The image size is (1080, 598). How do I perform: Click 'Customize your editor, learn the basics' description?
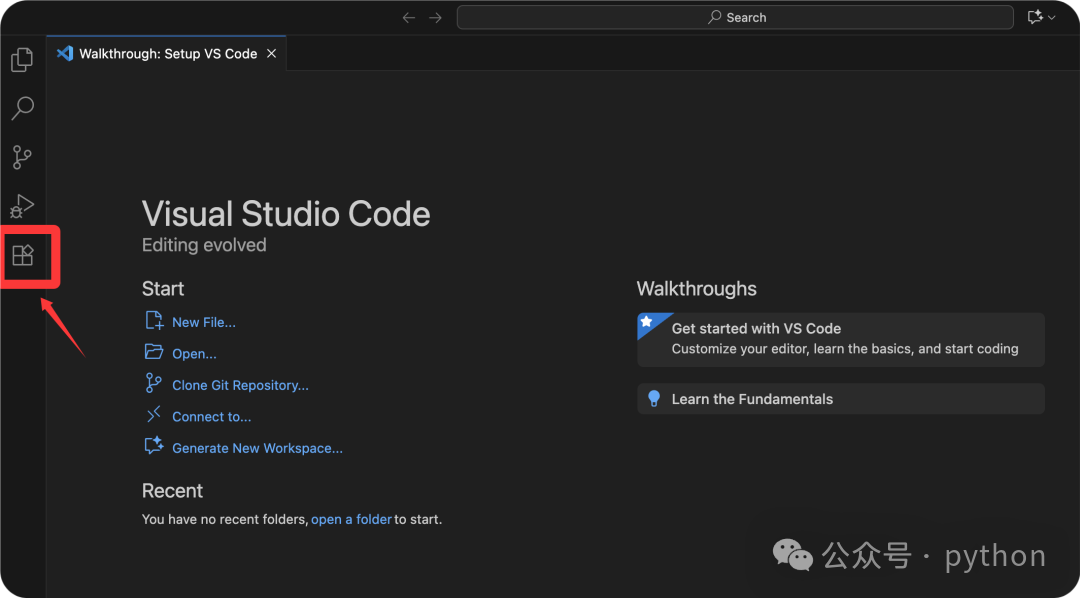click(x=845, y=349)
